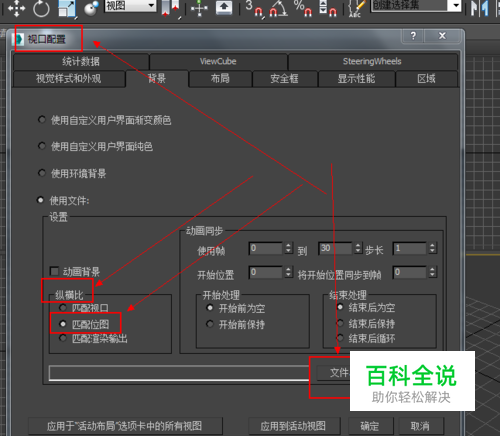Image resolution: width=500 pixels, height=436 pixels.
Task: Close the 视口配置 dialog with X
Action: [x=442, y=35]
